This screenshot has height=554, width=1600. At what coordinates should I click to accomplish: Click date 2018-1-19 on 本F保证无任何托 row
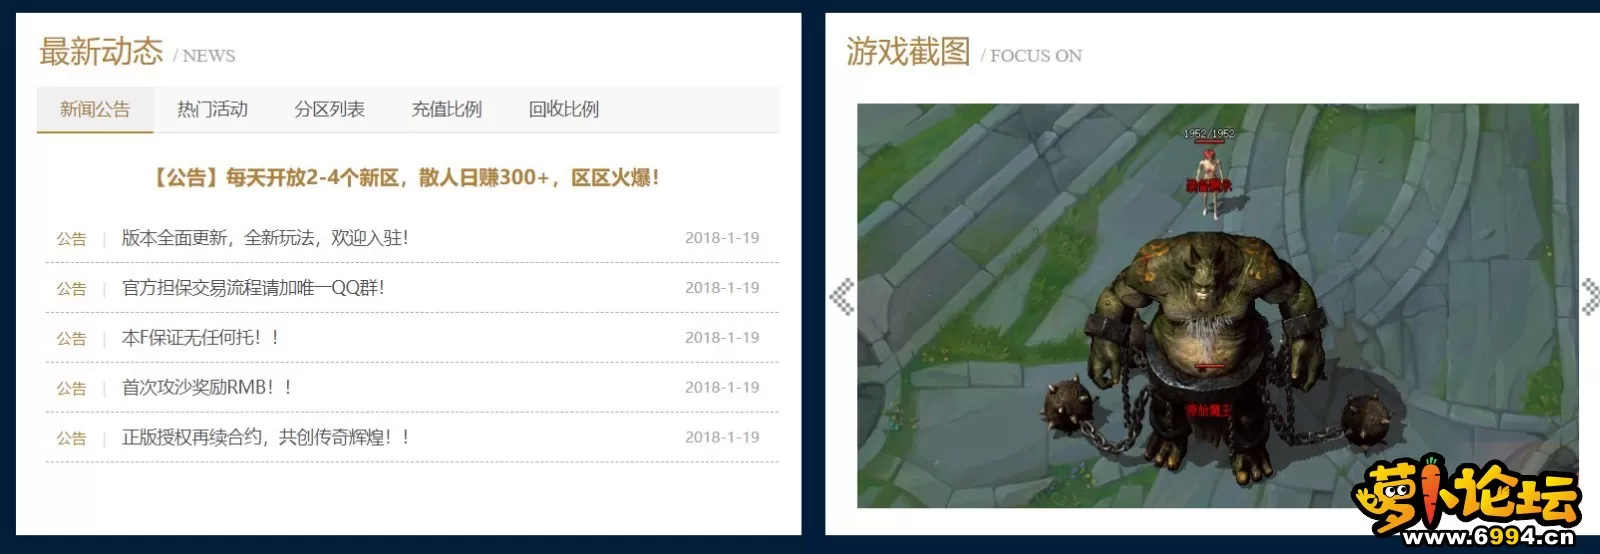[722, 338]
